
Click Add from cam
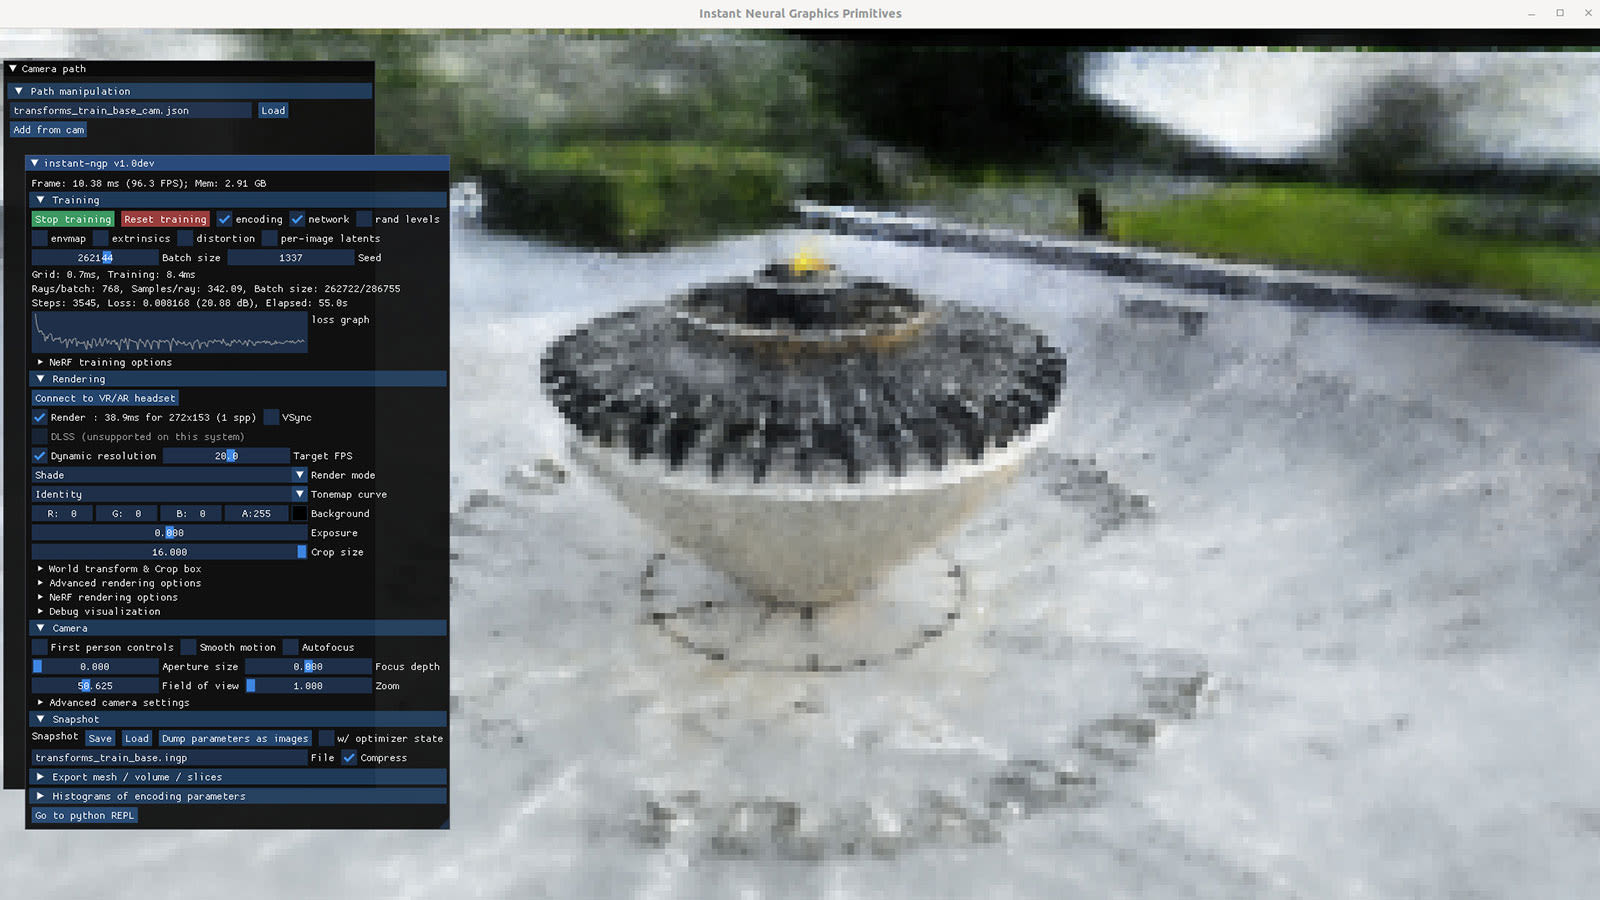point(48,130)
